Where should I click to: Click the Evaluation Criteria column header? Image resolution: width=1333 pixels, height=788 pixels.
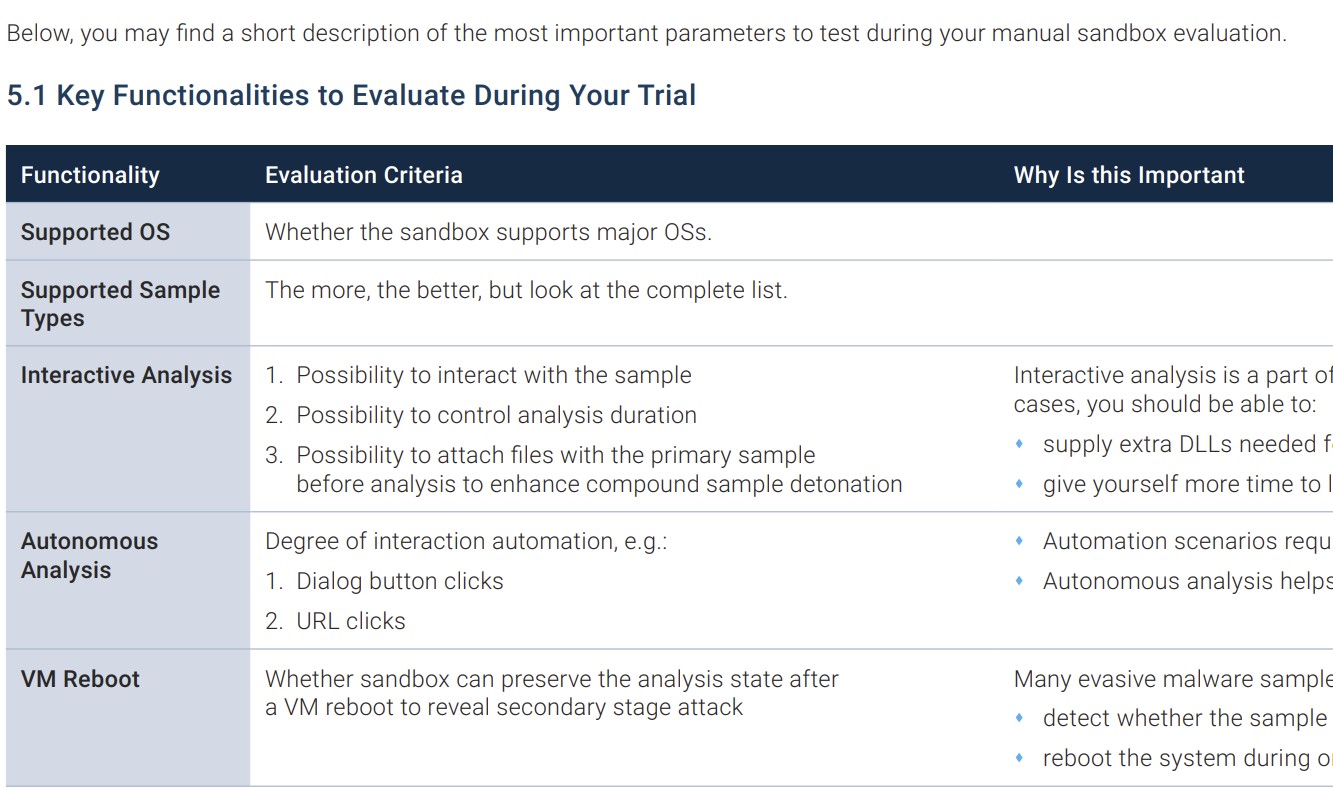click(x=364, y=175)
